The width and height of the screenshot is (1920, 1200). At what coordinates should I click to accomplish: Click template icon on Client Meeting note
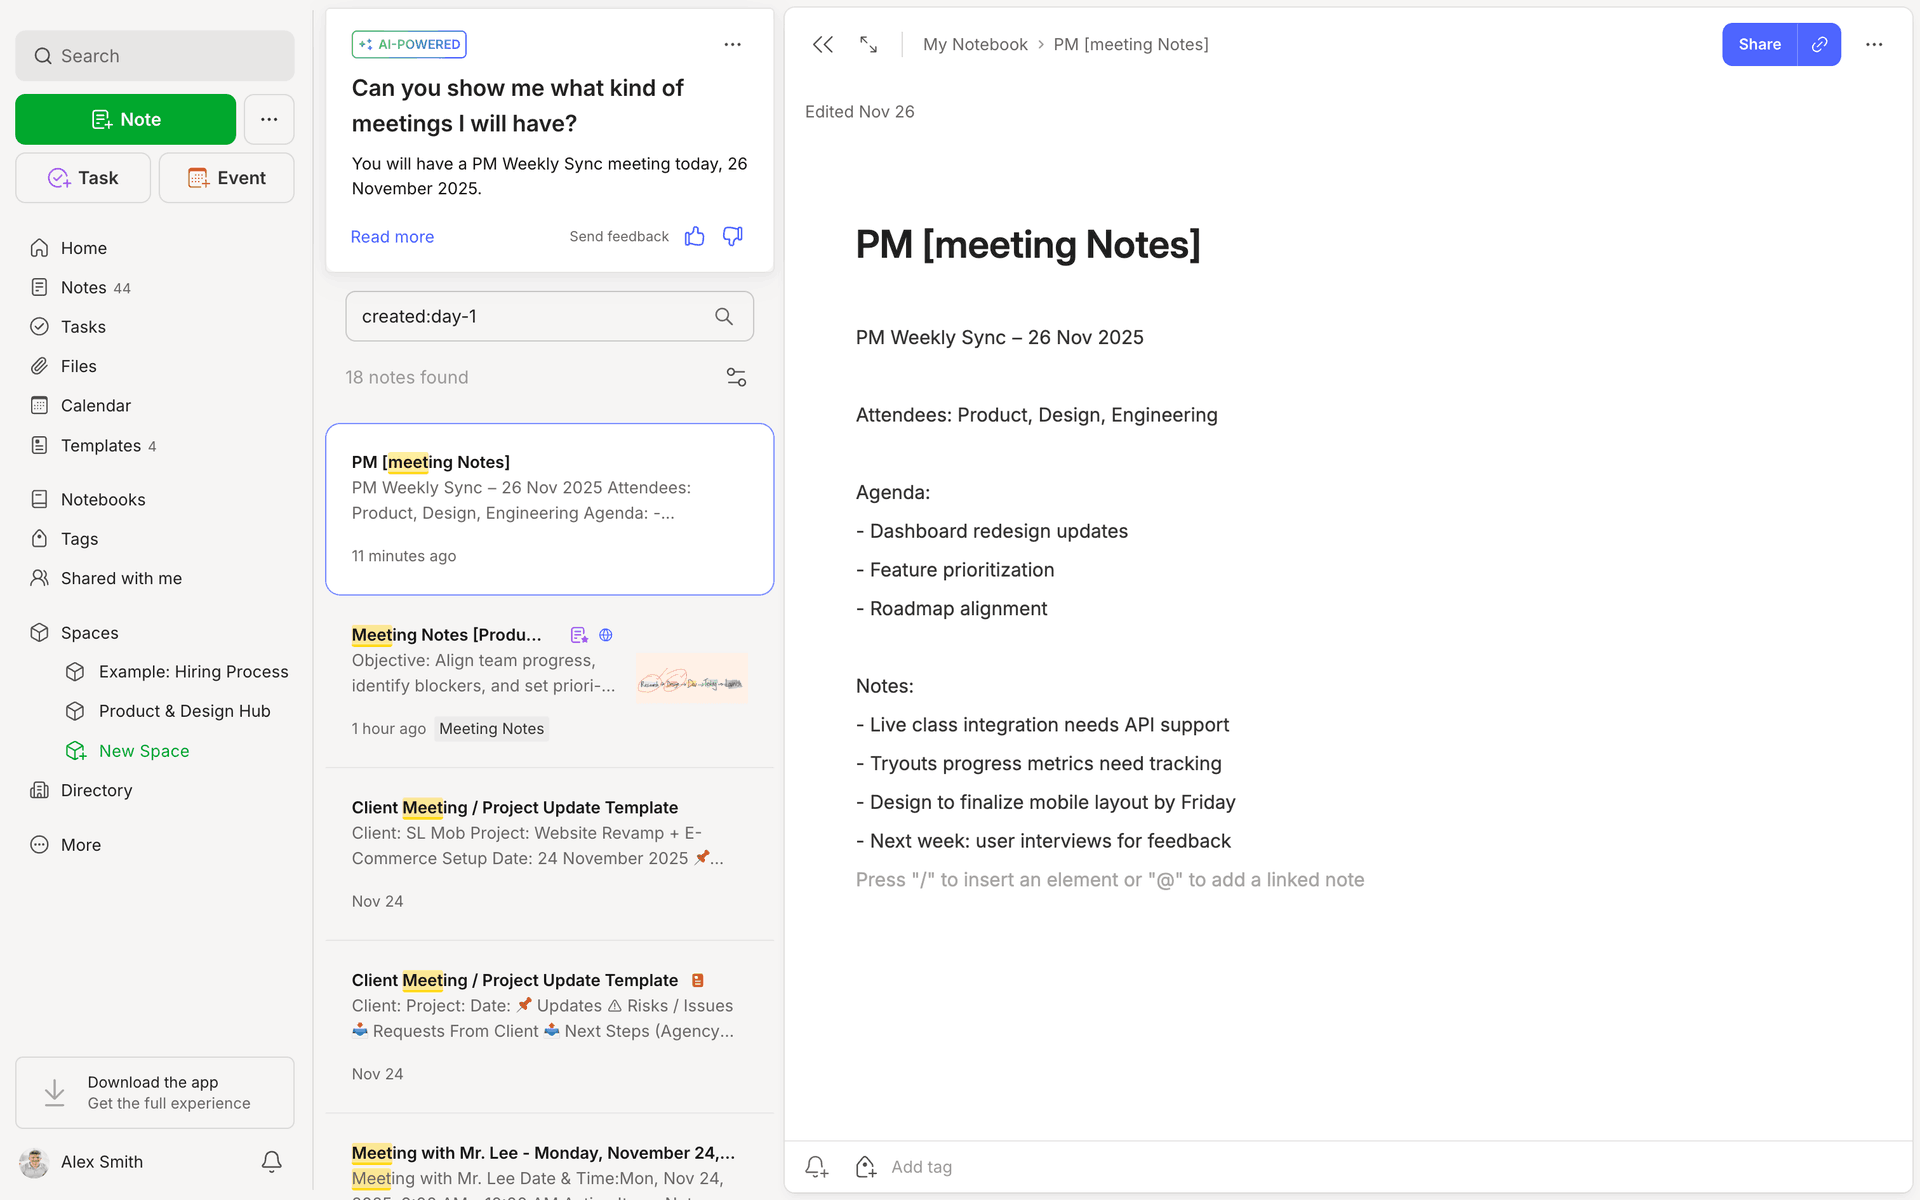[698, 980]
